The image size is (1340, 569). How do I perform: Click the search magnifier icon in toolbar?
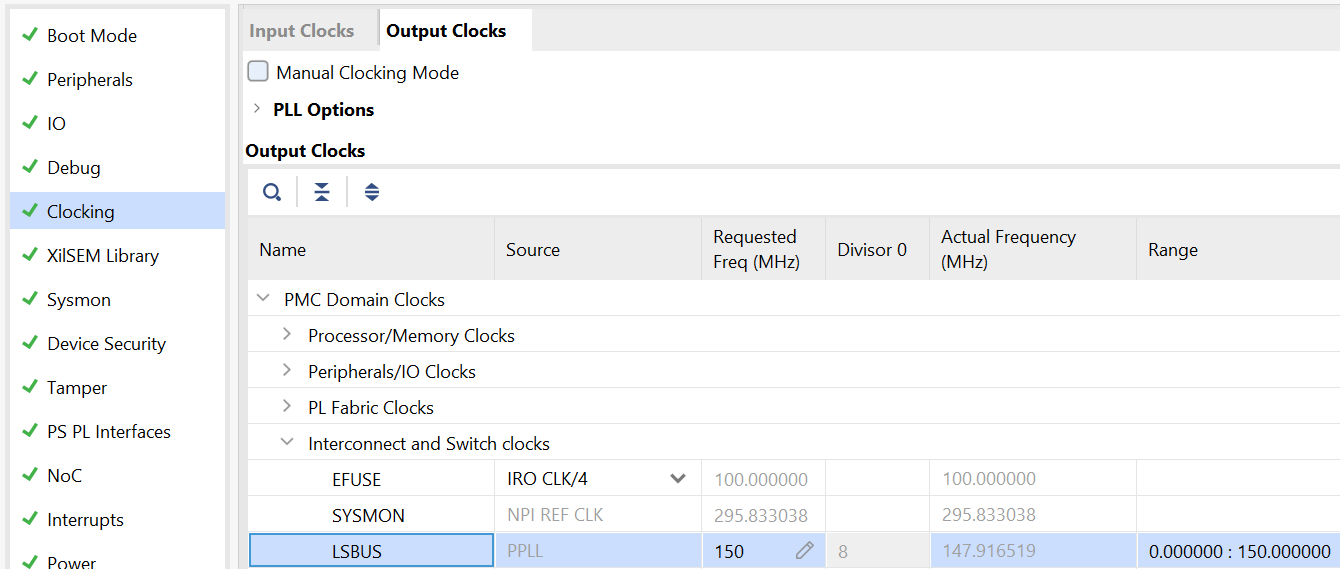(272, 192)
